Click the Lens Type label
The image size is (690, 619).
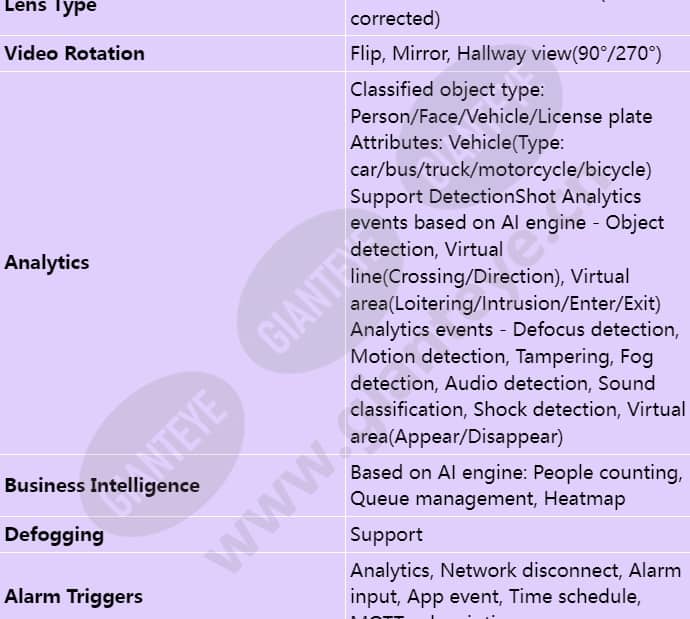point(50,7)
